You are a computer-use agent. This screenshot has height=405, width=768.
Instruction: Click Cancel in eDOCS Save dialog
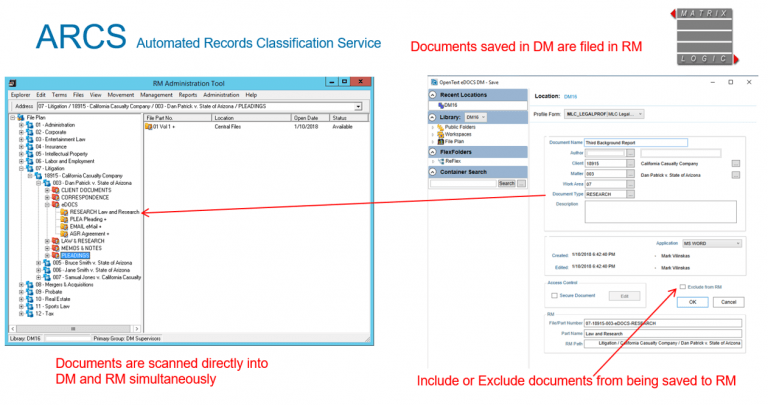click(x=728, y=302)
